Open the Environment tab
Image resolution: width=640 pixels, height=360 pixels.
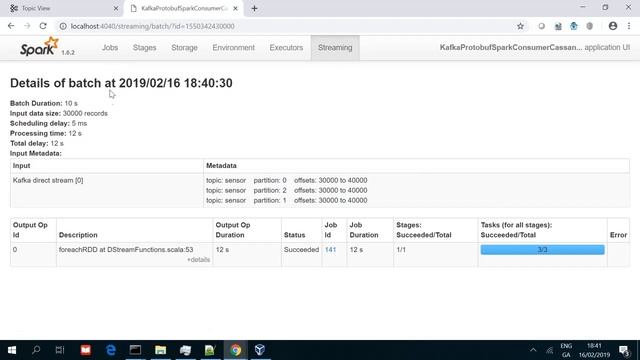pyautogui.click(x=233, y=48)
